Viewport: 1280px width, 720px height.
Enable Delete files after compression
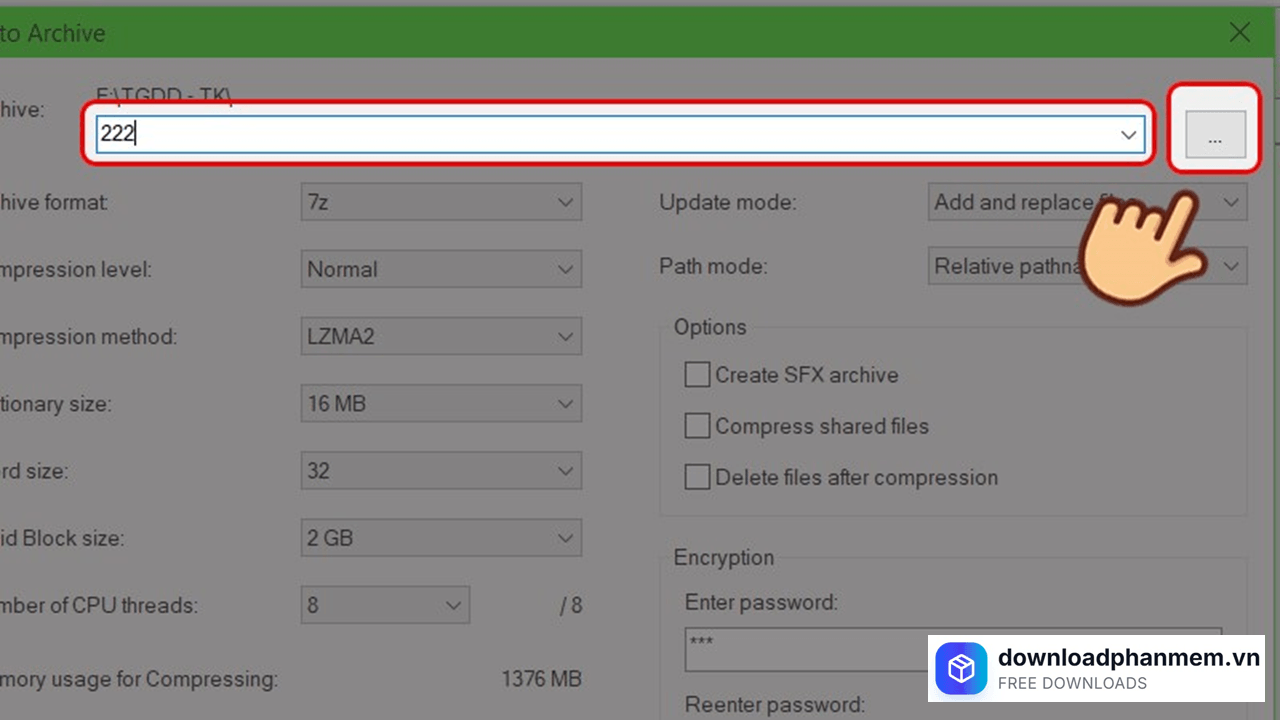click(697, 476)
